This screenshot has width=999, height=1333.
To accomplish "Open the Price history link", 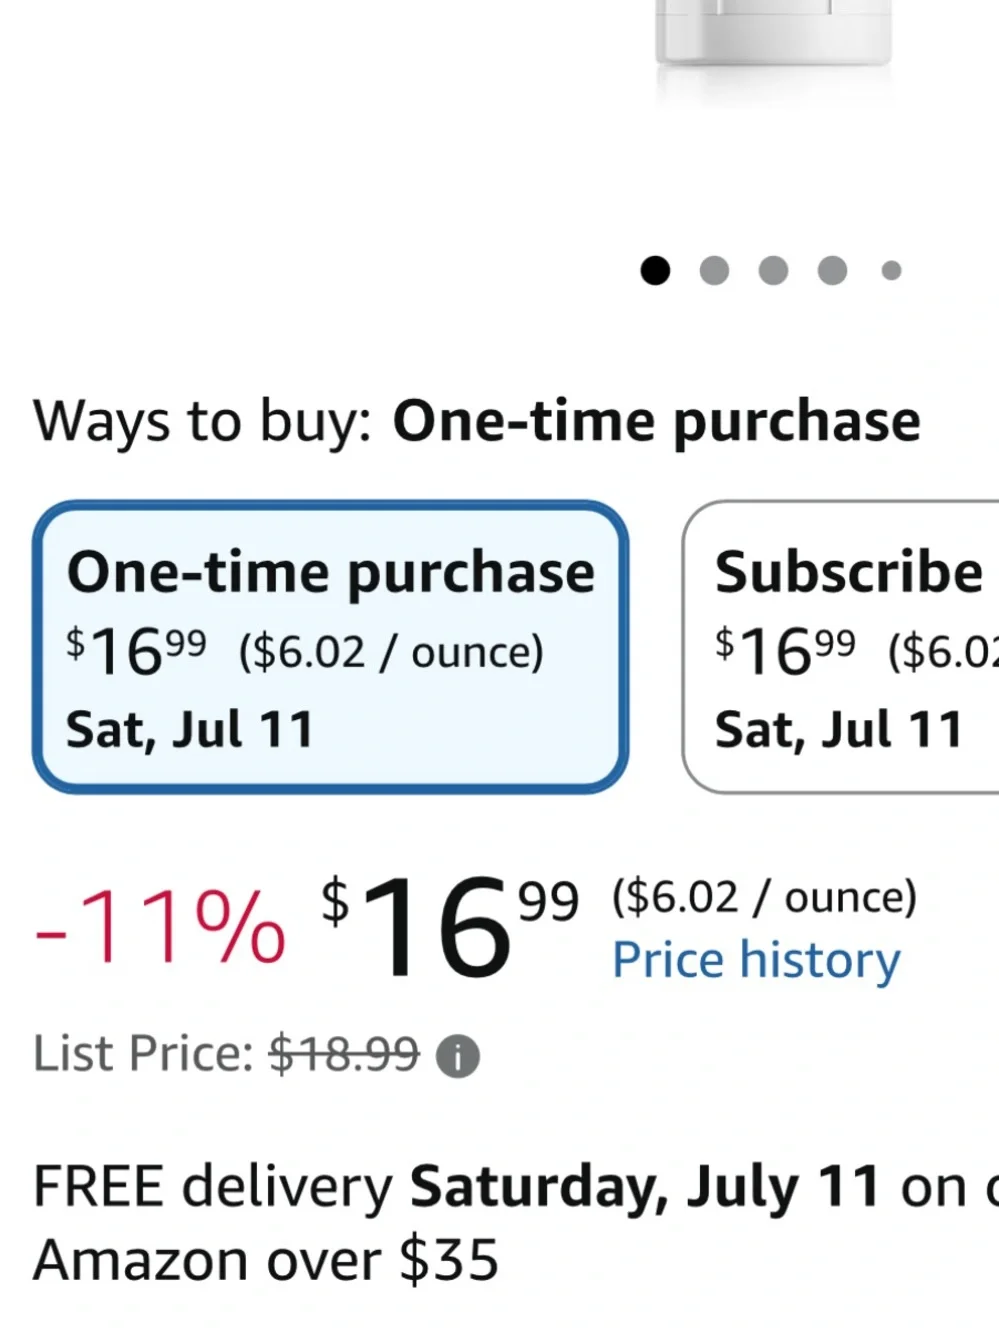I will pos(756,960).
